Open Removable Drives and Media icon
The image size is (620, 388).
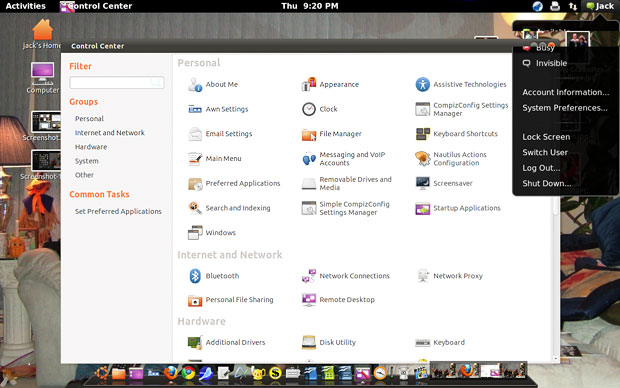[x=309, y=184]
